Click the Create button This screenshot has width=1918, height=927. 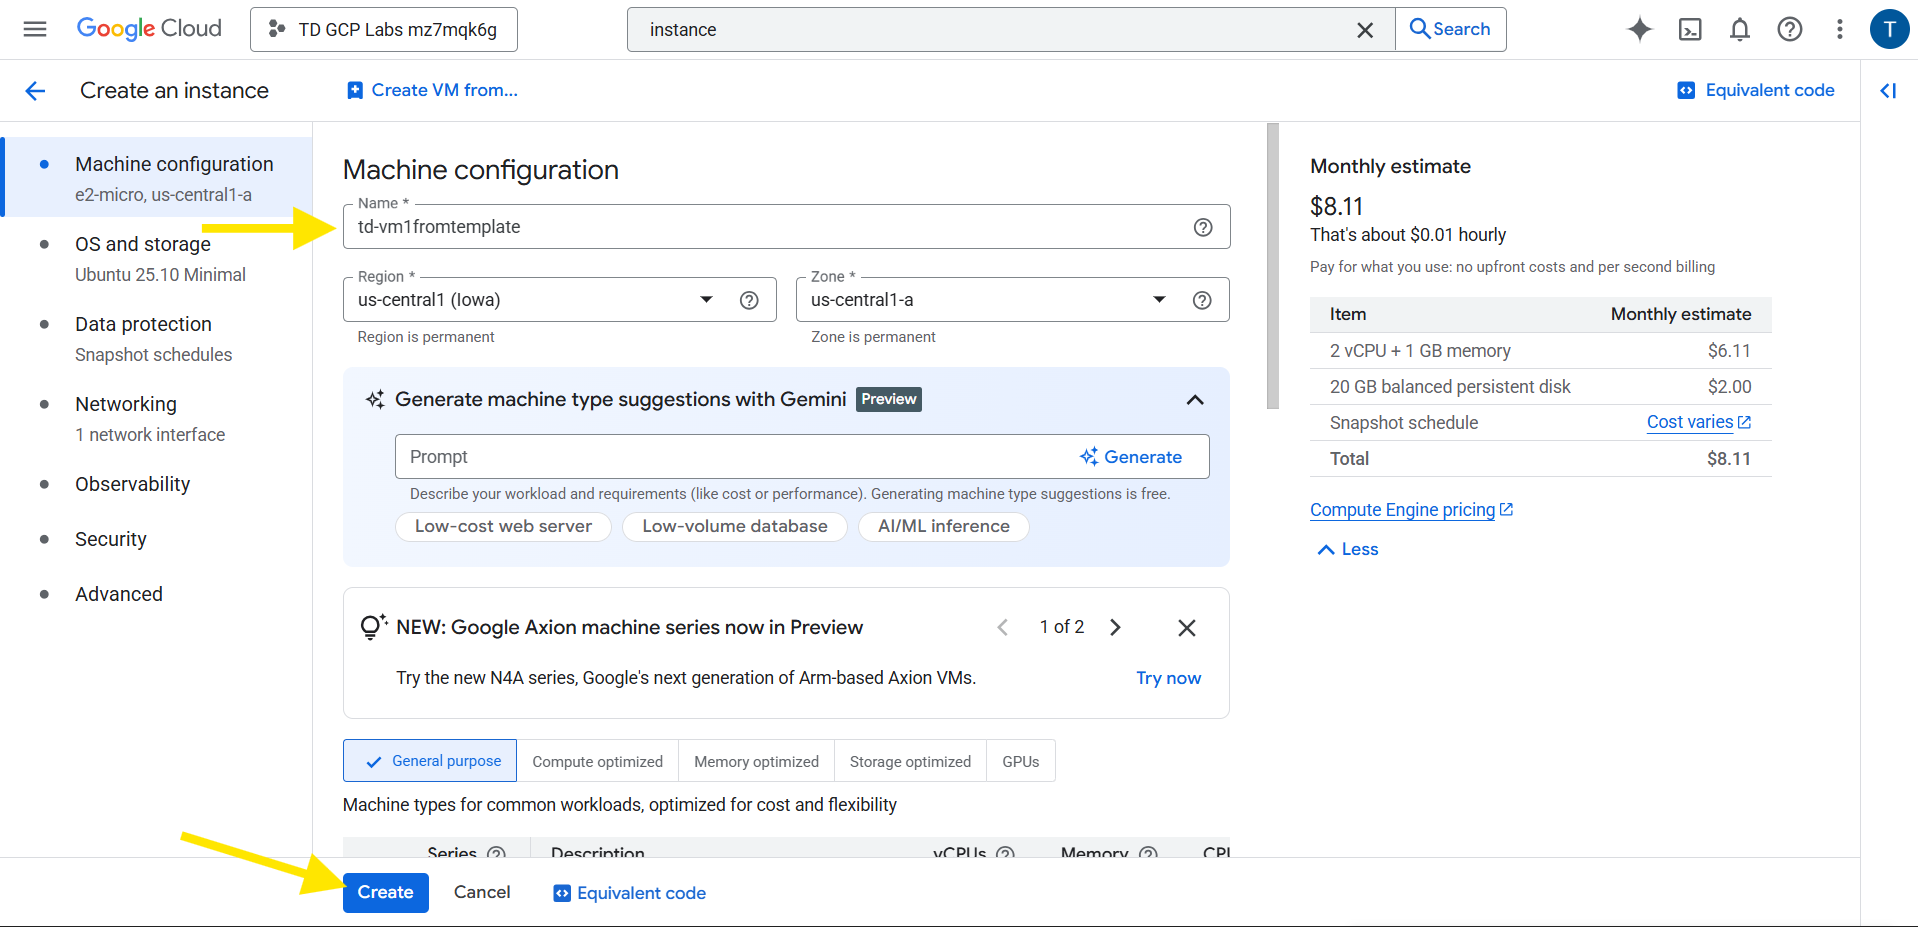pyautogui.click(x=385, y=892)
